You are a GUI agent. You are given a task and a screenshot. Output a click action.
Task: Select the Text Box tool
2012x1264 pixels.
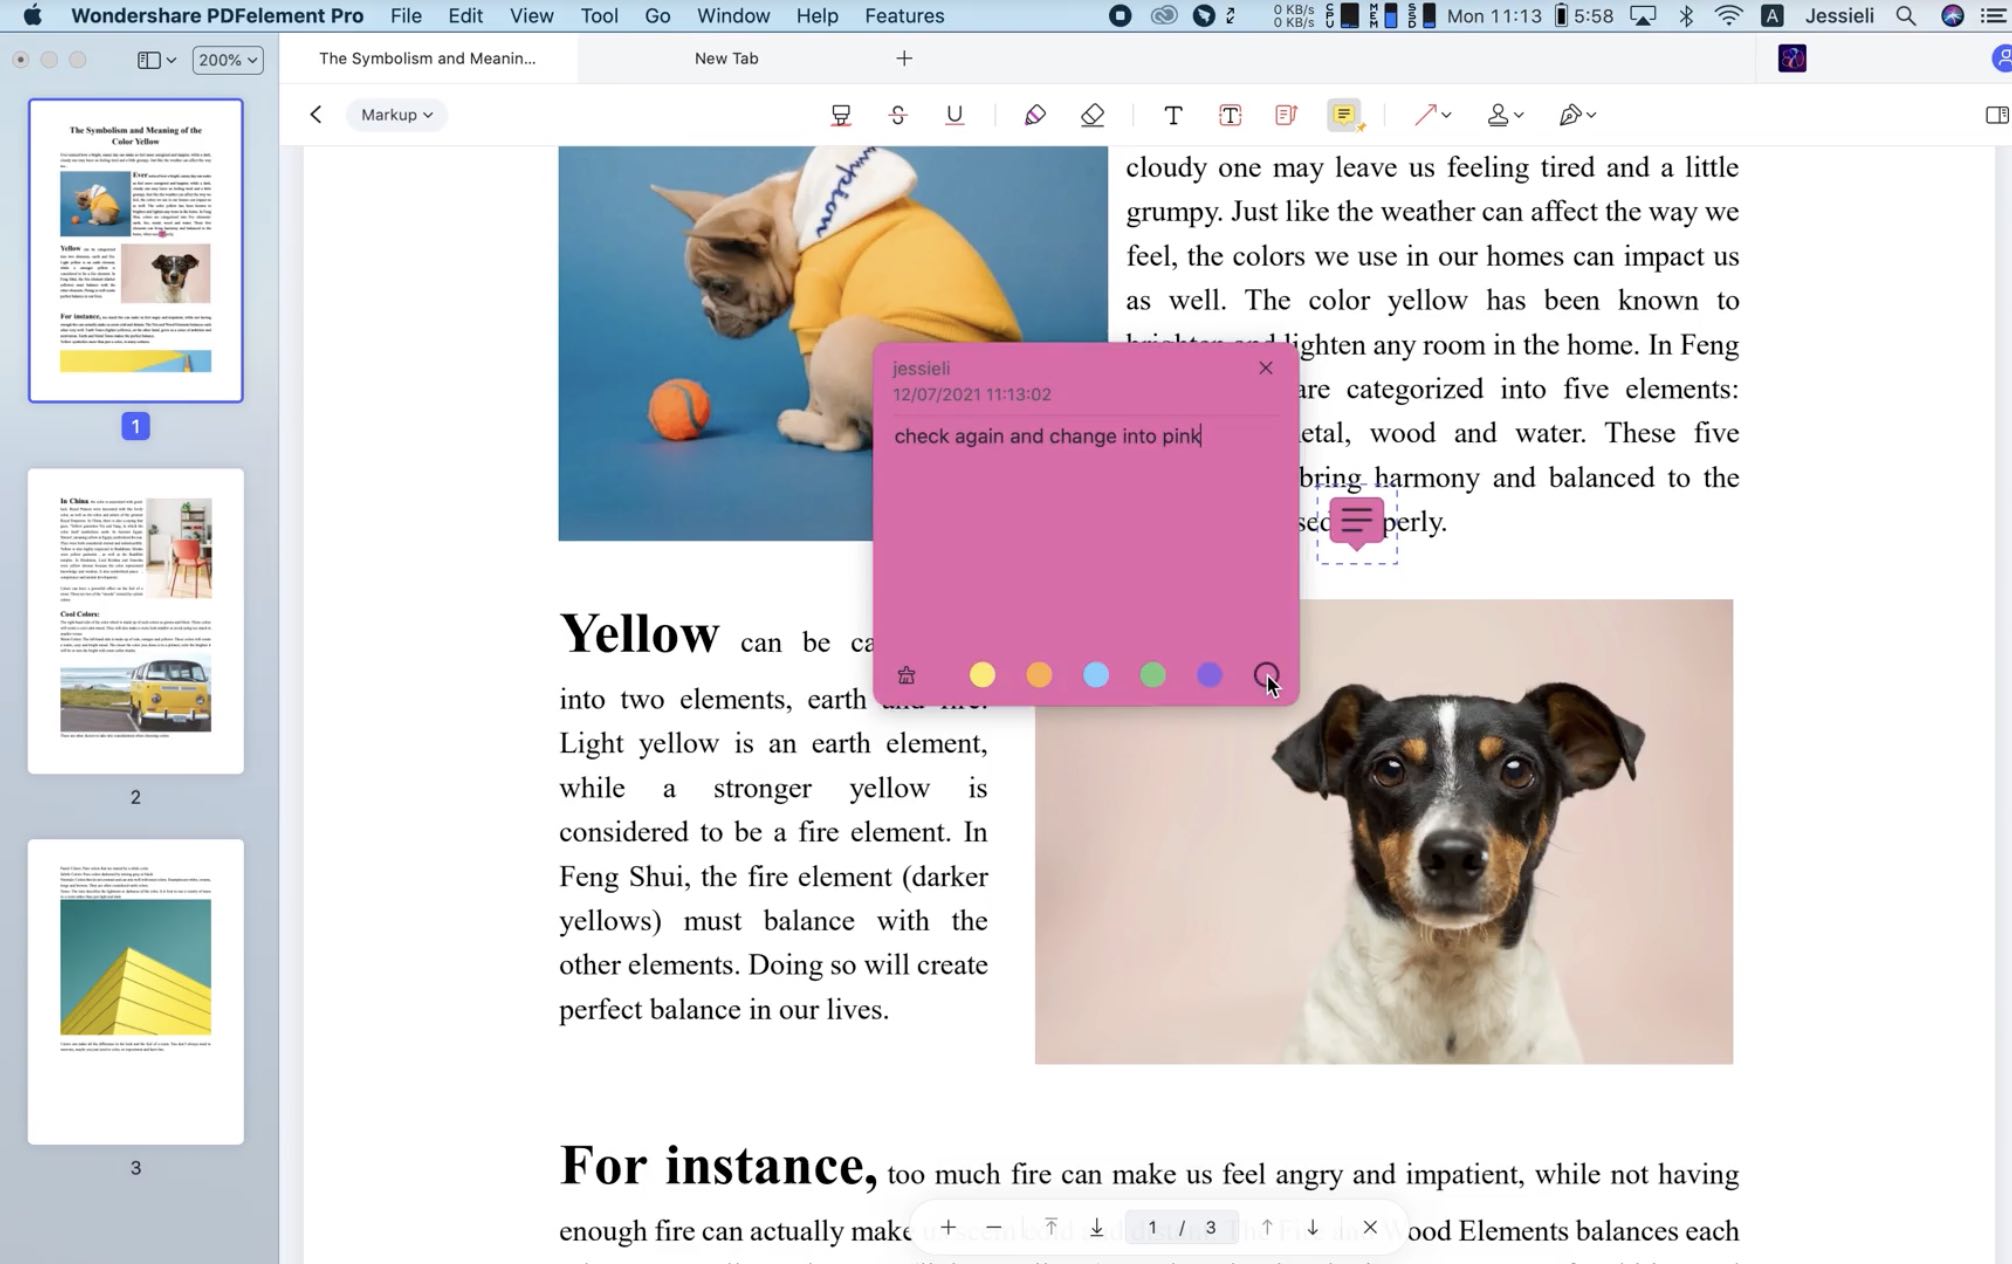1230,115
